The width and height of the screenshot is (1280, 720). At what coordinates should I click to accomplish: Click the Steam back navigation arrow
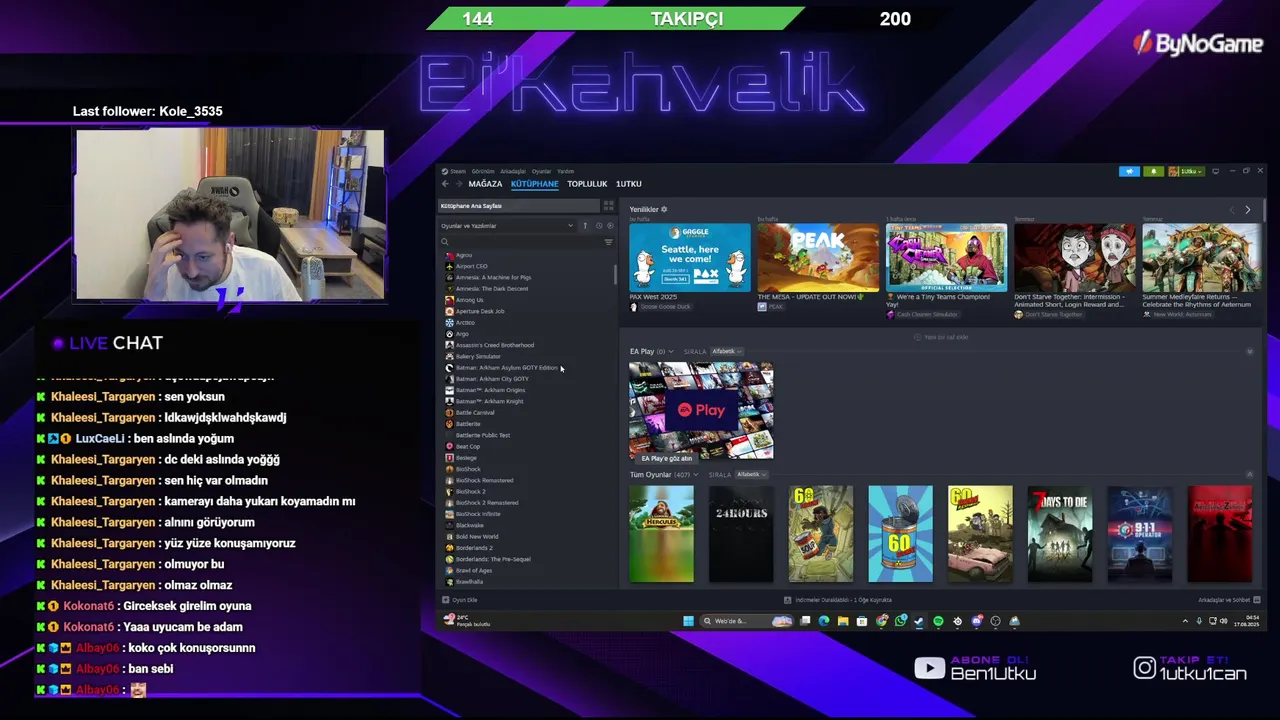pos(446,184)
